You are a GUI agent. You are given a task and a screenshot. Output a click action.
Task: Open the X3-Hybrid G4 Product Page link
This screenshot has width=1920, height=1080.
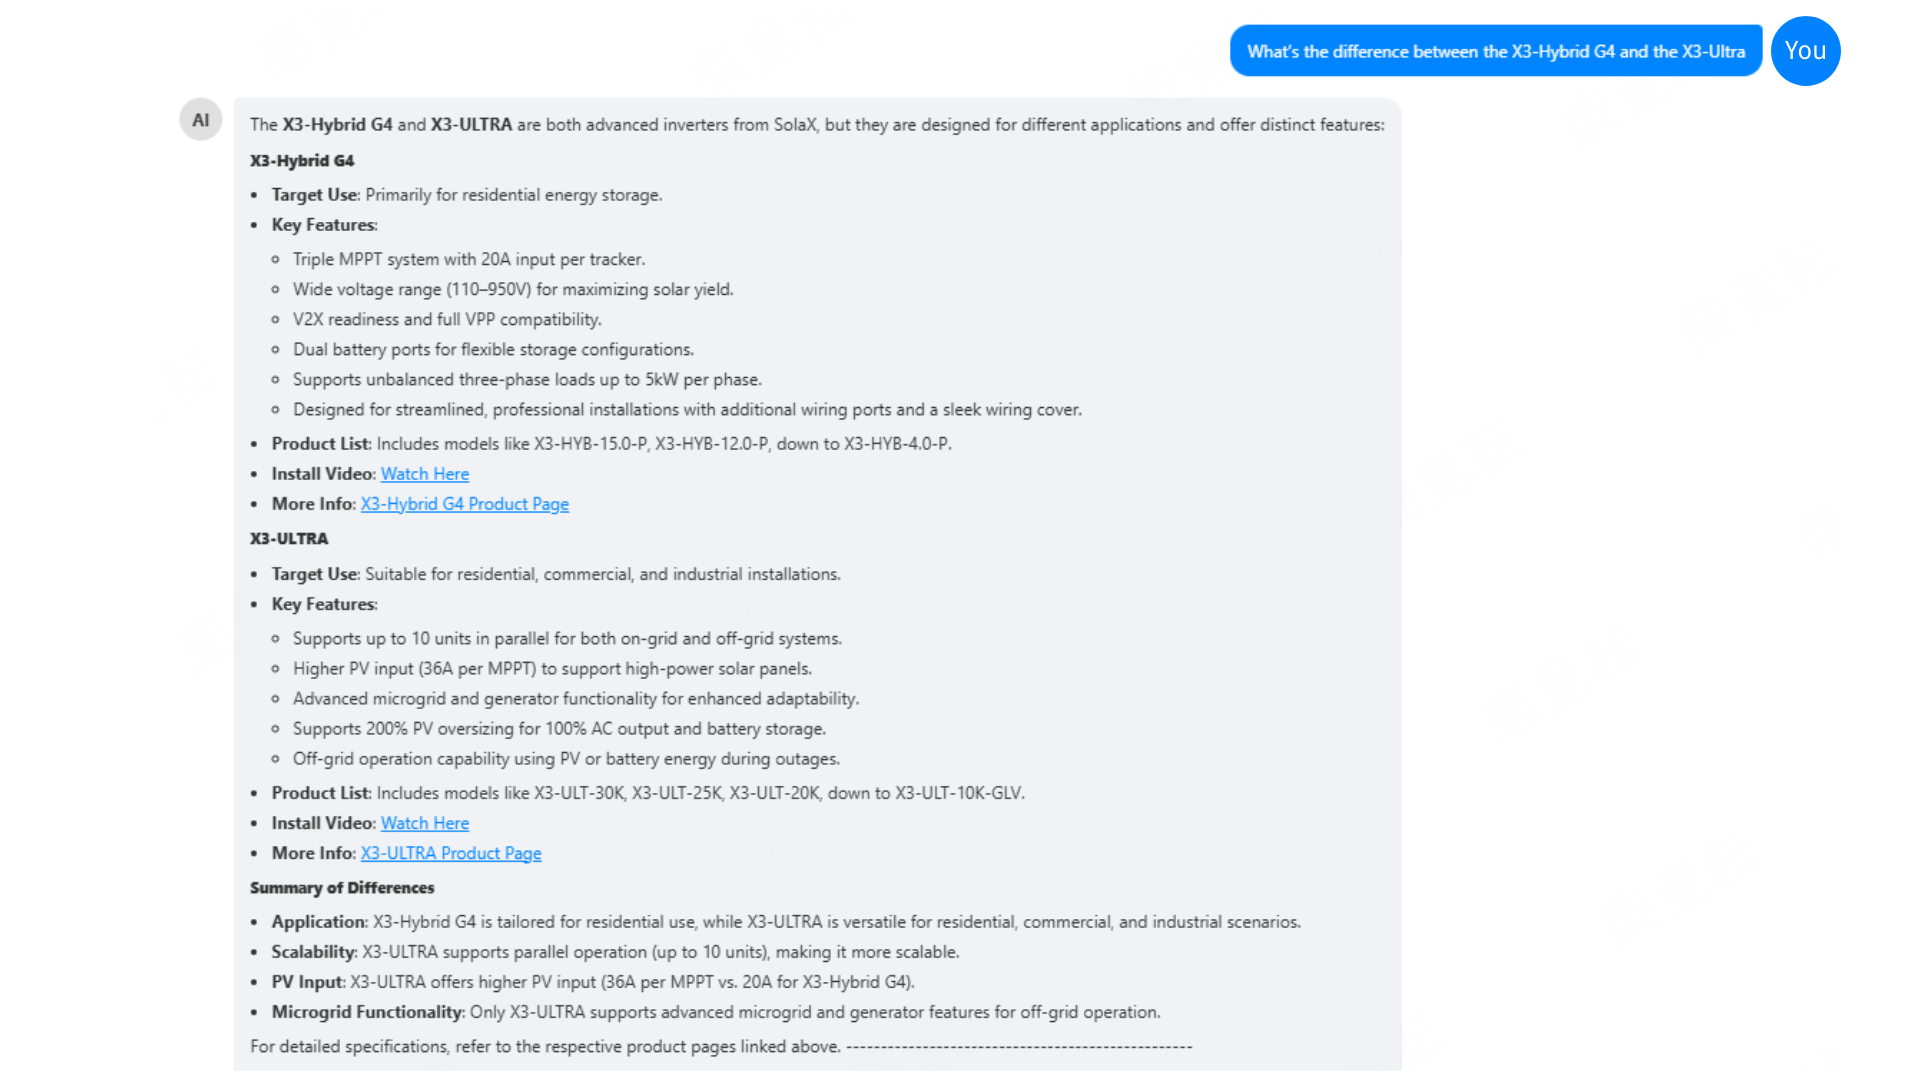pyautogui.click(x=464, y=504)
